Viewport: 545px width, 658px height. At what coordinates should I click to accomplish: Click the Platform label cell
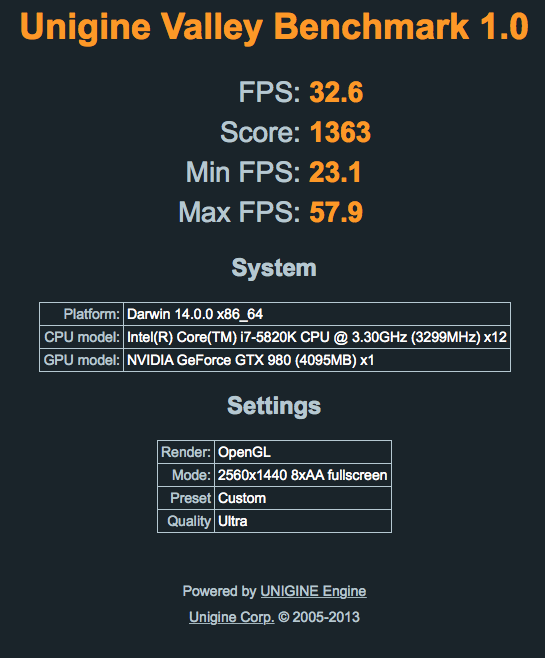click(81, 314)
